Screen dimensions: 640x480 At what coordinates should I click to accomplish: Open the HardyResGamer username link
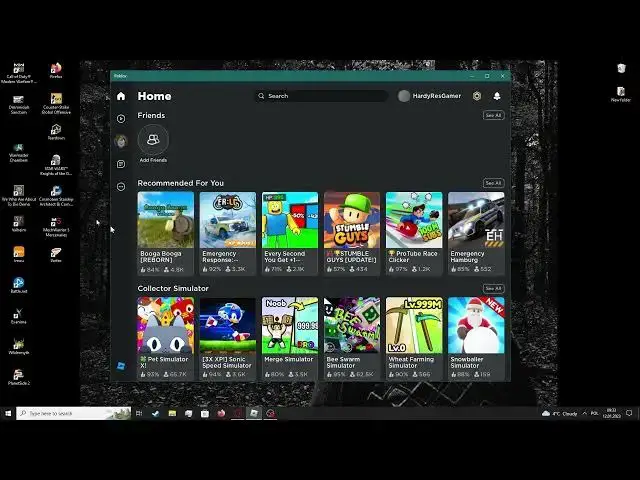click(x=436, y=96)
